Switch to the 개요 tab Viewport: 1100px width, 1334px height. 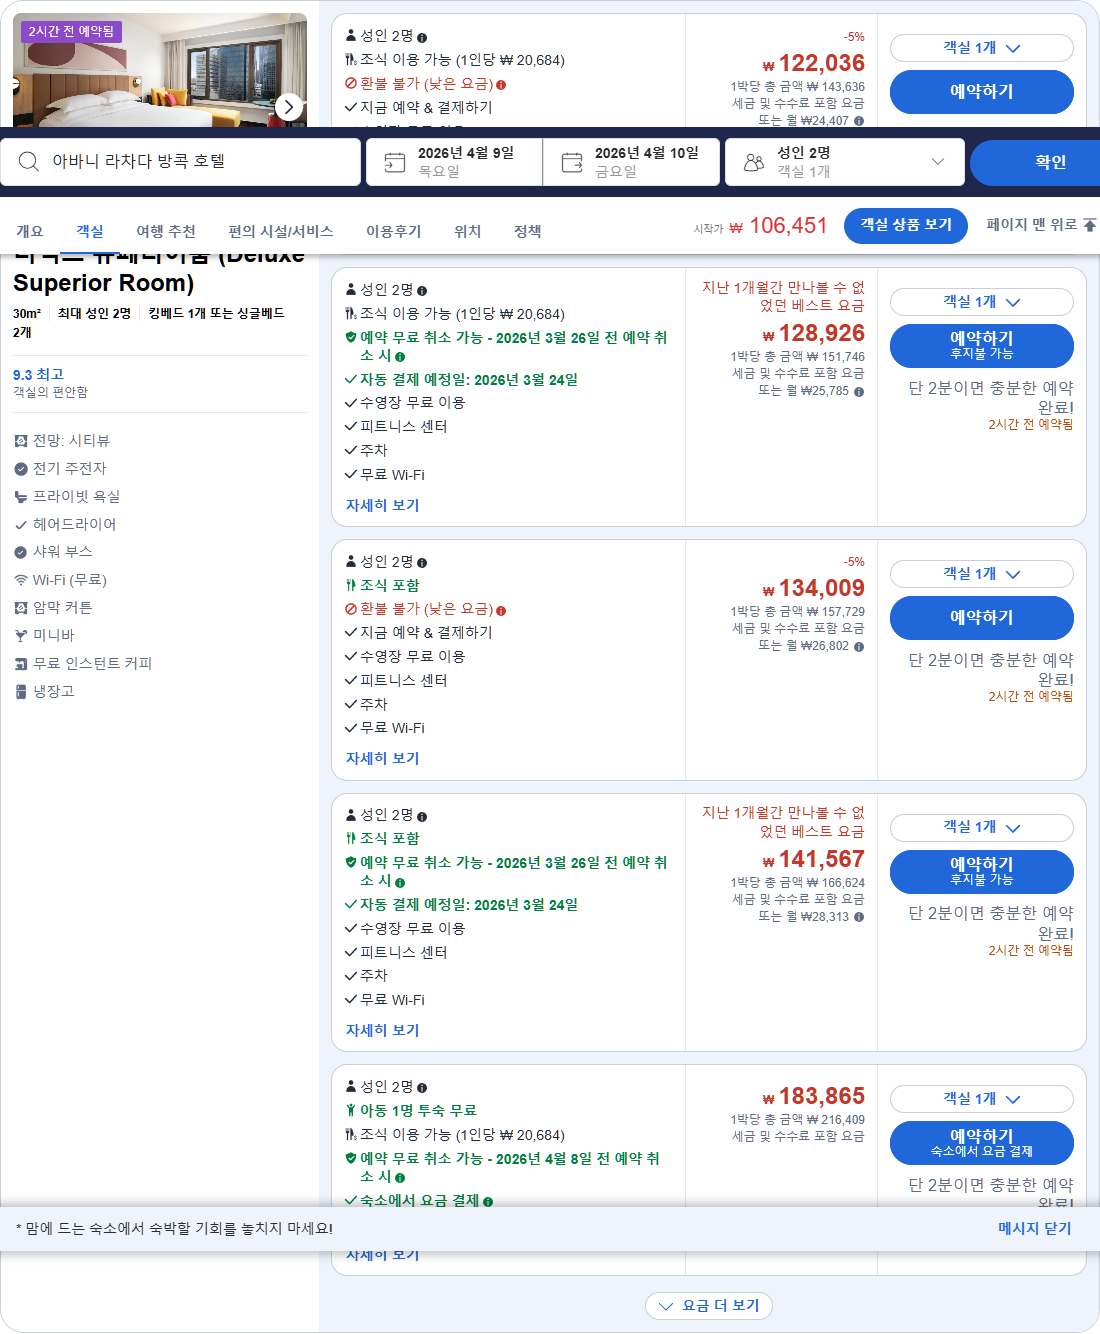[30, 231]
